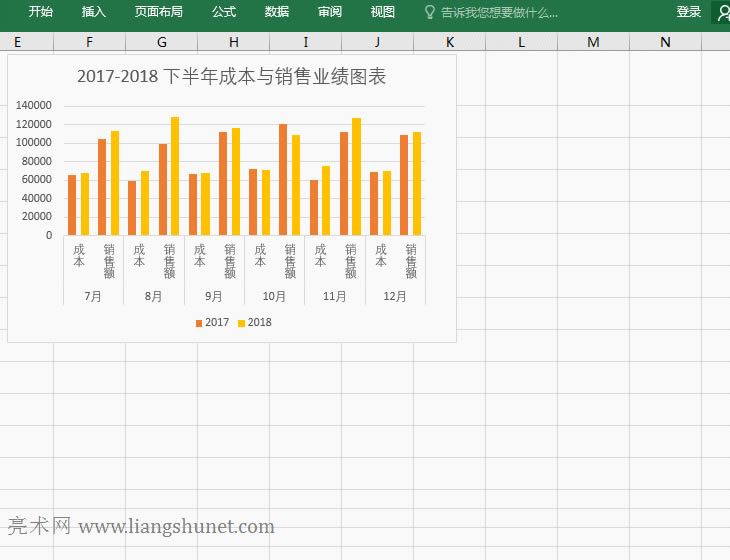Select column M header
Screen dimensions: 730x560
(x=594, y=41)
